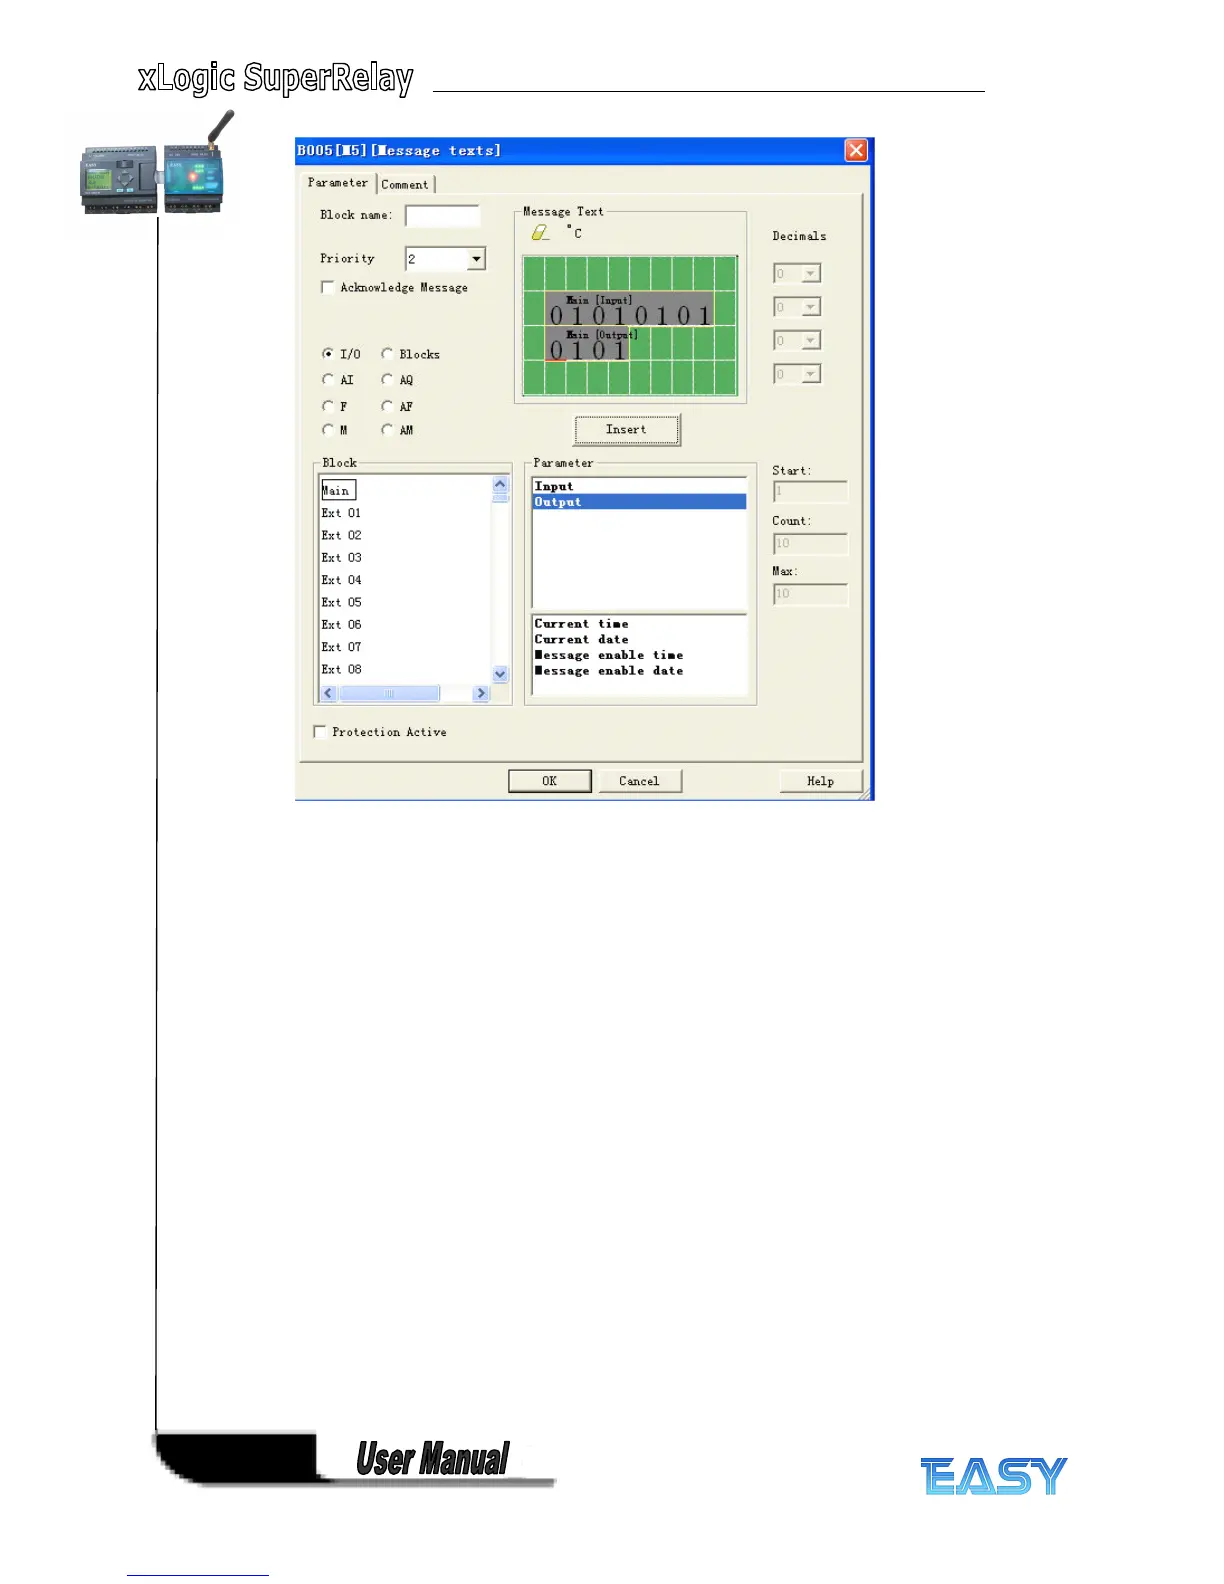Open the second Decimals dropdown
1224x1584 pixels.
pos(811,307)
